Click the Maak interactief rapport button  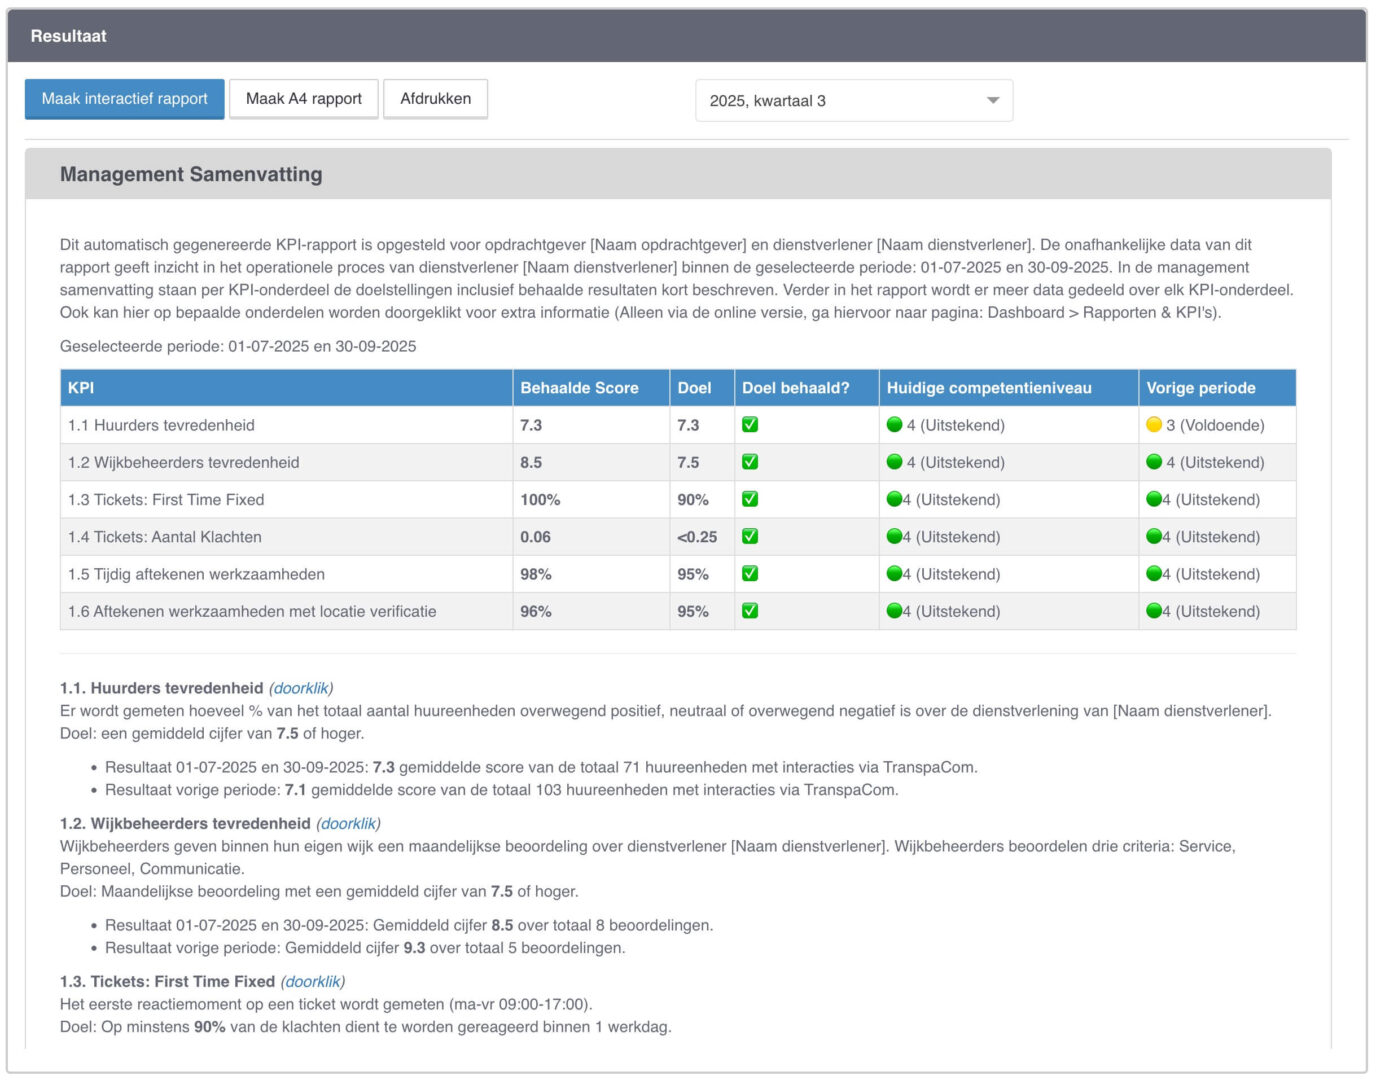click(x=125, y=99)
